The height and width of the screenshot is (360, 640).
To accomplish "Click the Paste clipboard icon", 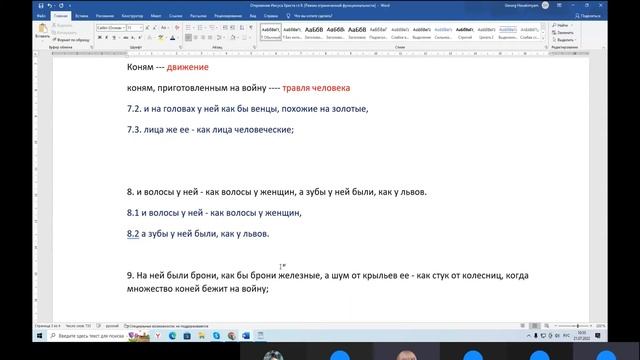I will (42, 29).
